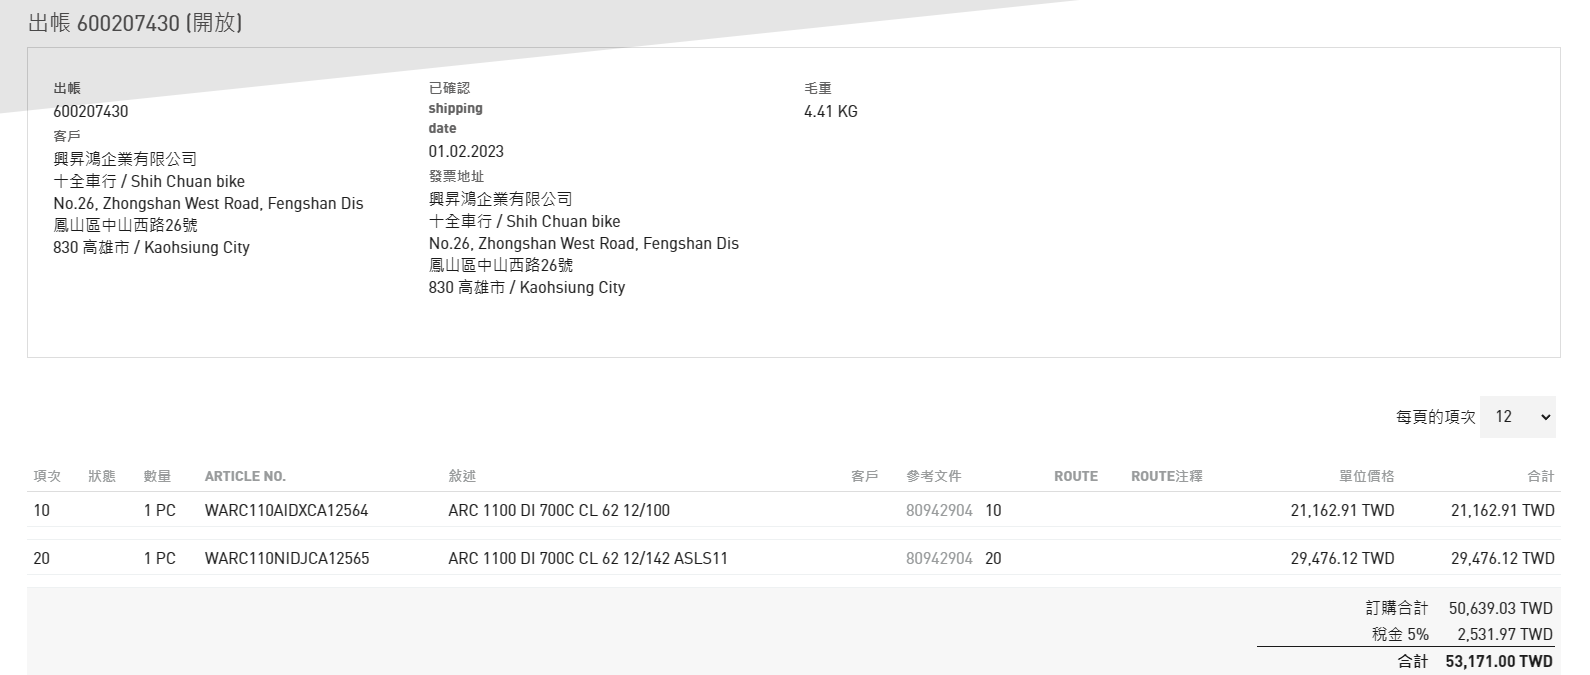Click the gross weight value 4.41 KG
This screenshot has height=675, width=1590.
coord(830,112)
